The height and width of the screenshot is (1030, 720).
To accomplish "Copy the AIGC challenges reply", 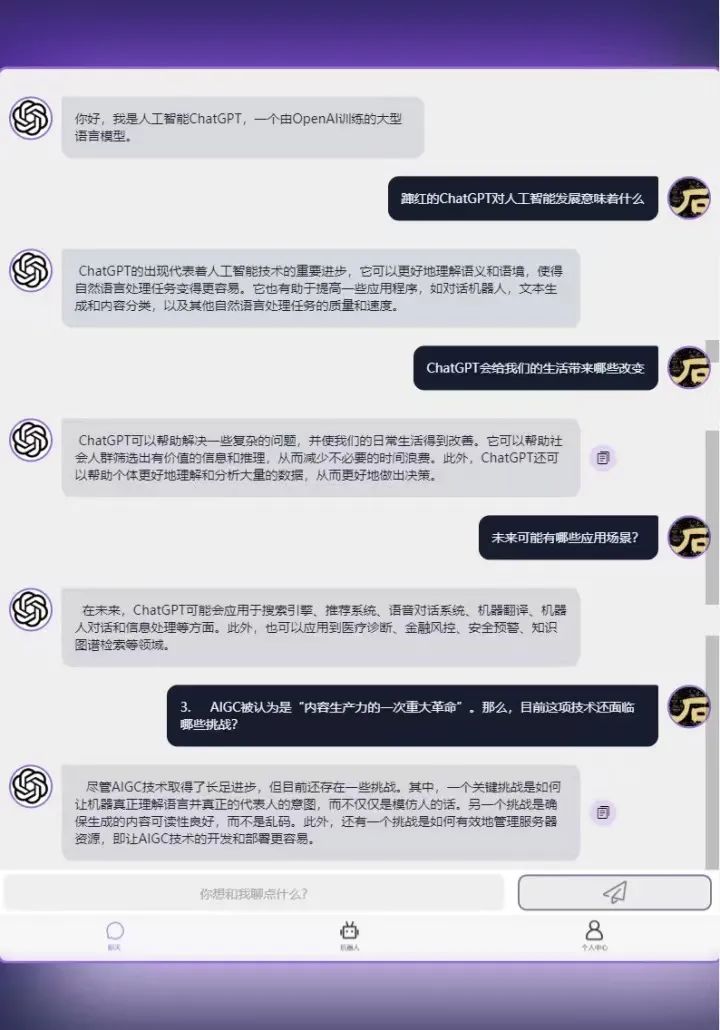I will click(603, 813).
